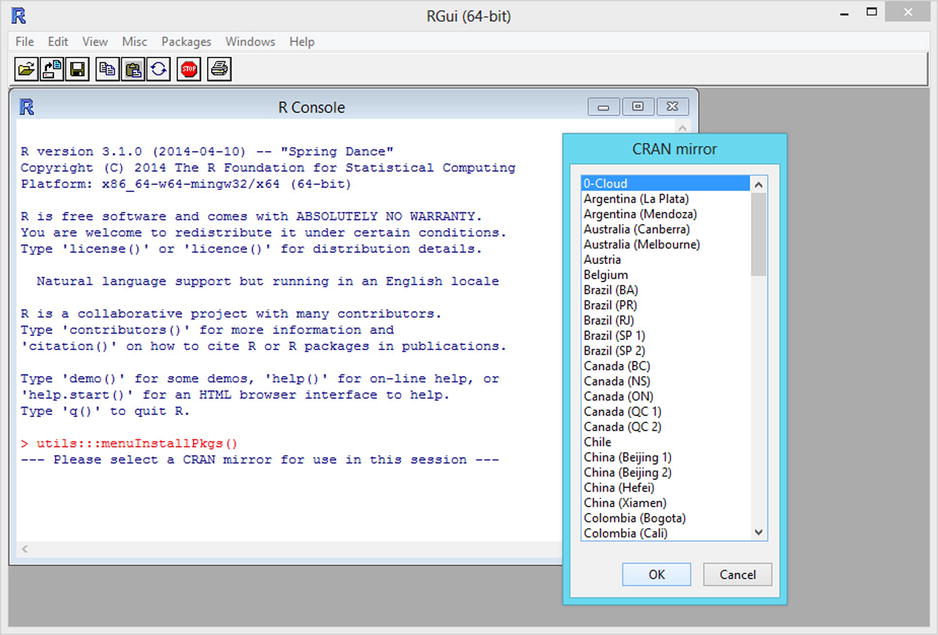Image resolution: width=938 pixels, height=635 pixels.
Task: Select the Brazil (BA) mirror
Action: (x=666, y=290)
